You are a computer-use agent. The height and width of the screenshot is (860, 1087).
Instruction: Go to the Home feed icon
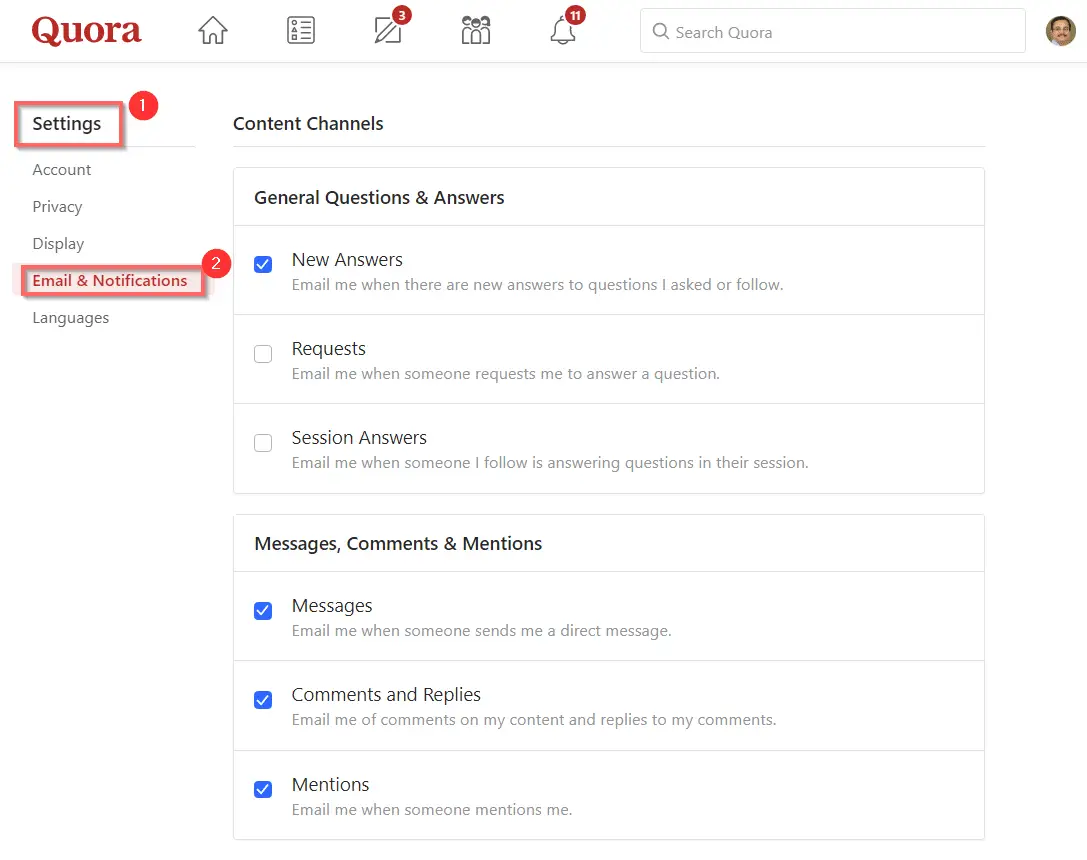[x=213, y=30]
